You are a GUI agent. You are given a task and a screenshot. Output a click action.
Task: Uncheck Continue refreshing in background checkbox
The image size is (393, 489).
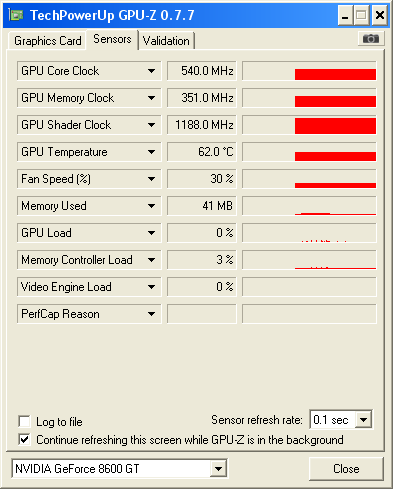click(24, 440)
